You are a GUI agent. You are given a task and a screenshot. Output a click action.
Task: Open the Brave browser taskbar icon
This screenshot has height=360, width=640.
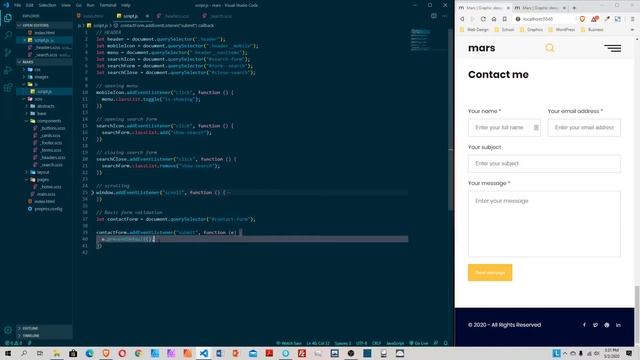click(x=106, y=353)
